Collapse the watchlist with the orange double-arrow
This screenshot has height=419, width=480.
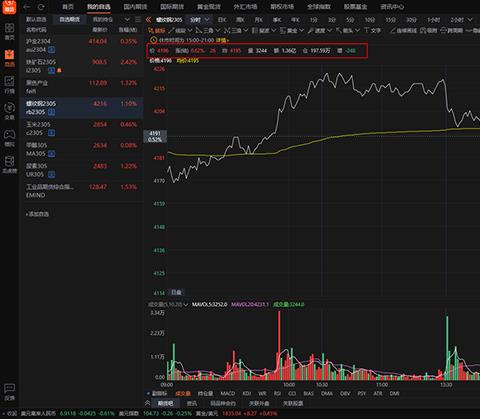pyautogui.click(x=149, y=20)
